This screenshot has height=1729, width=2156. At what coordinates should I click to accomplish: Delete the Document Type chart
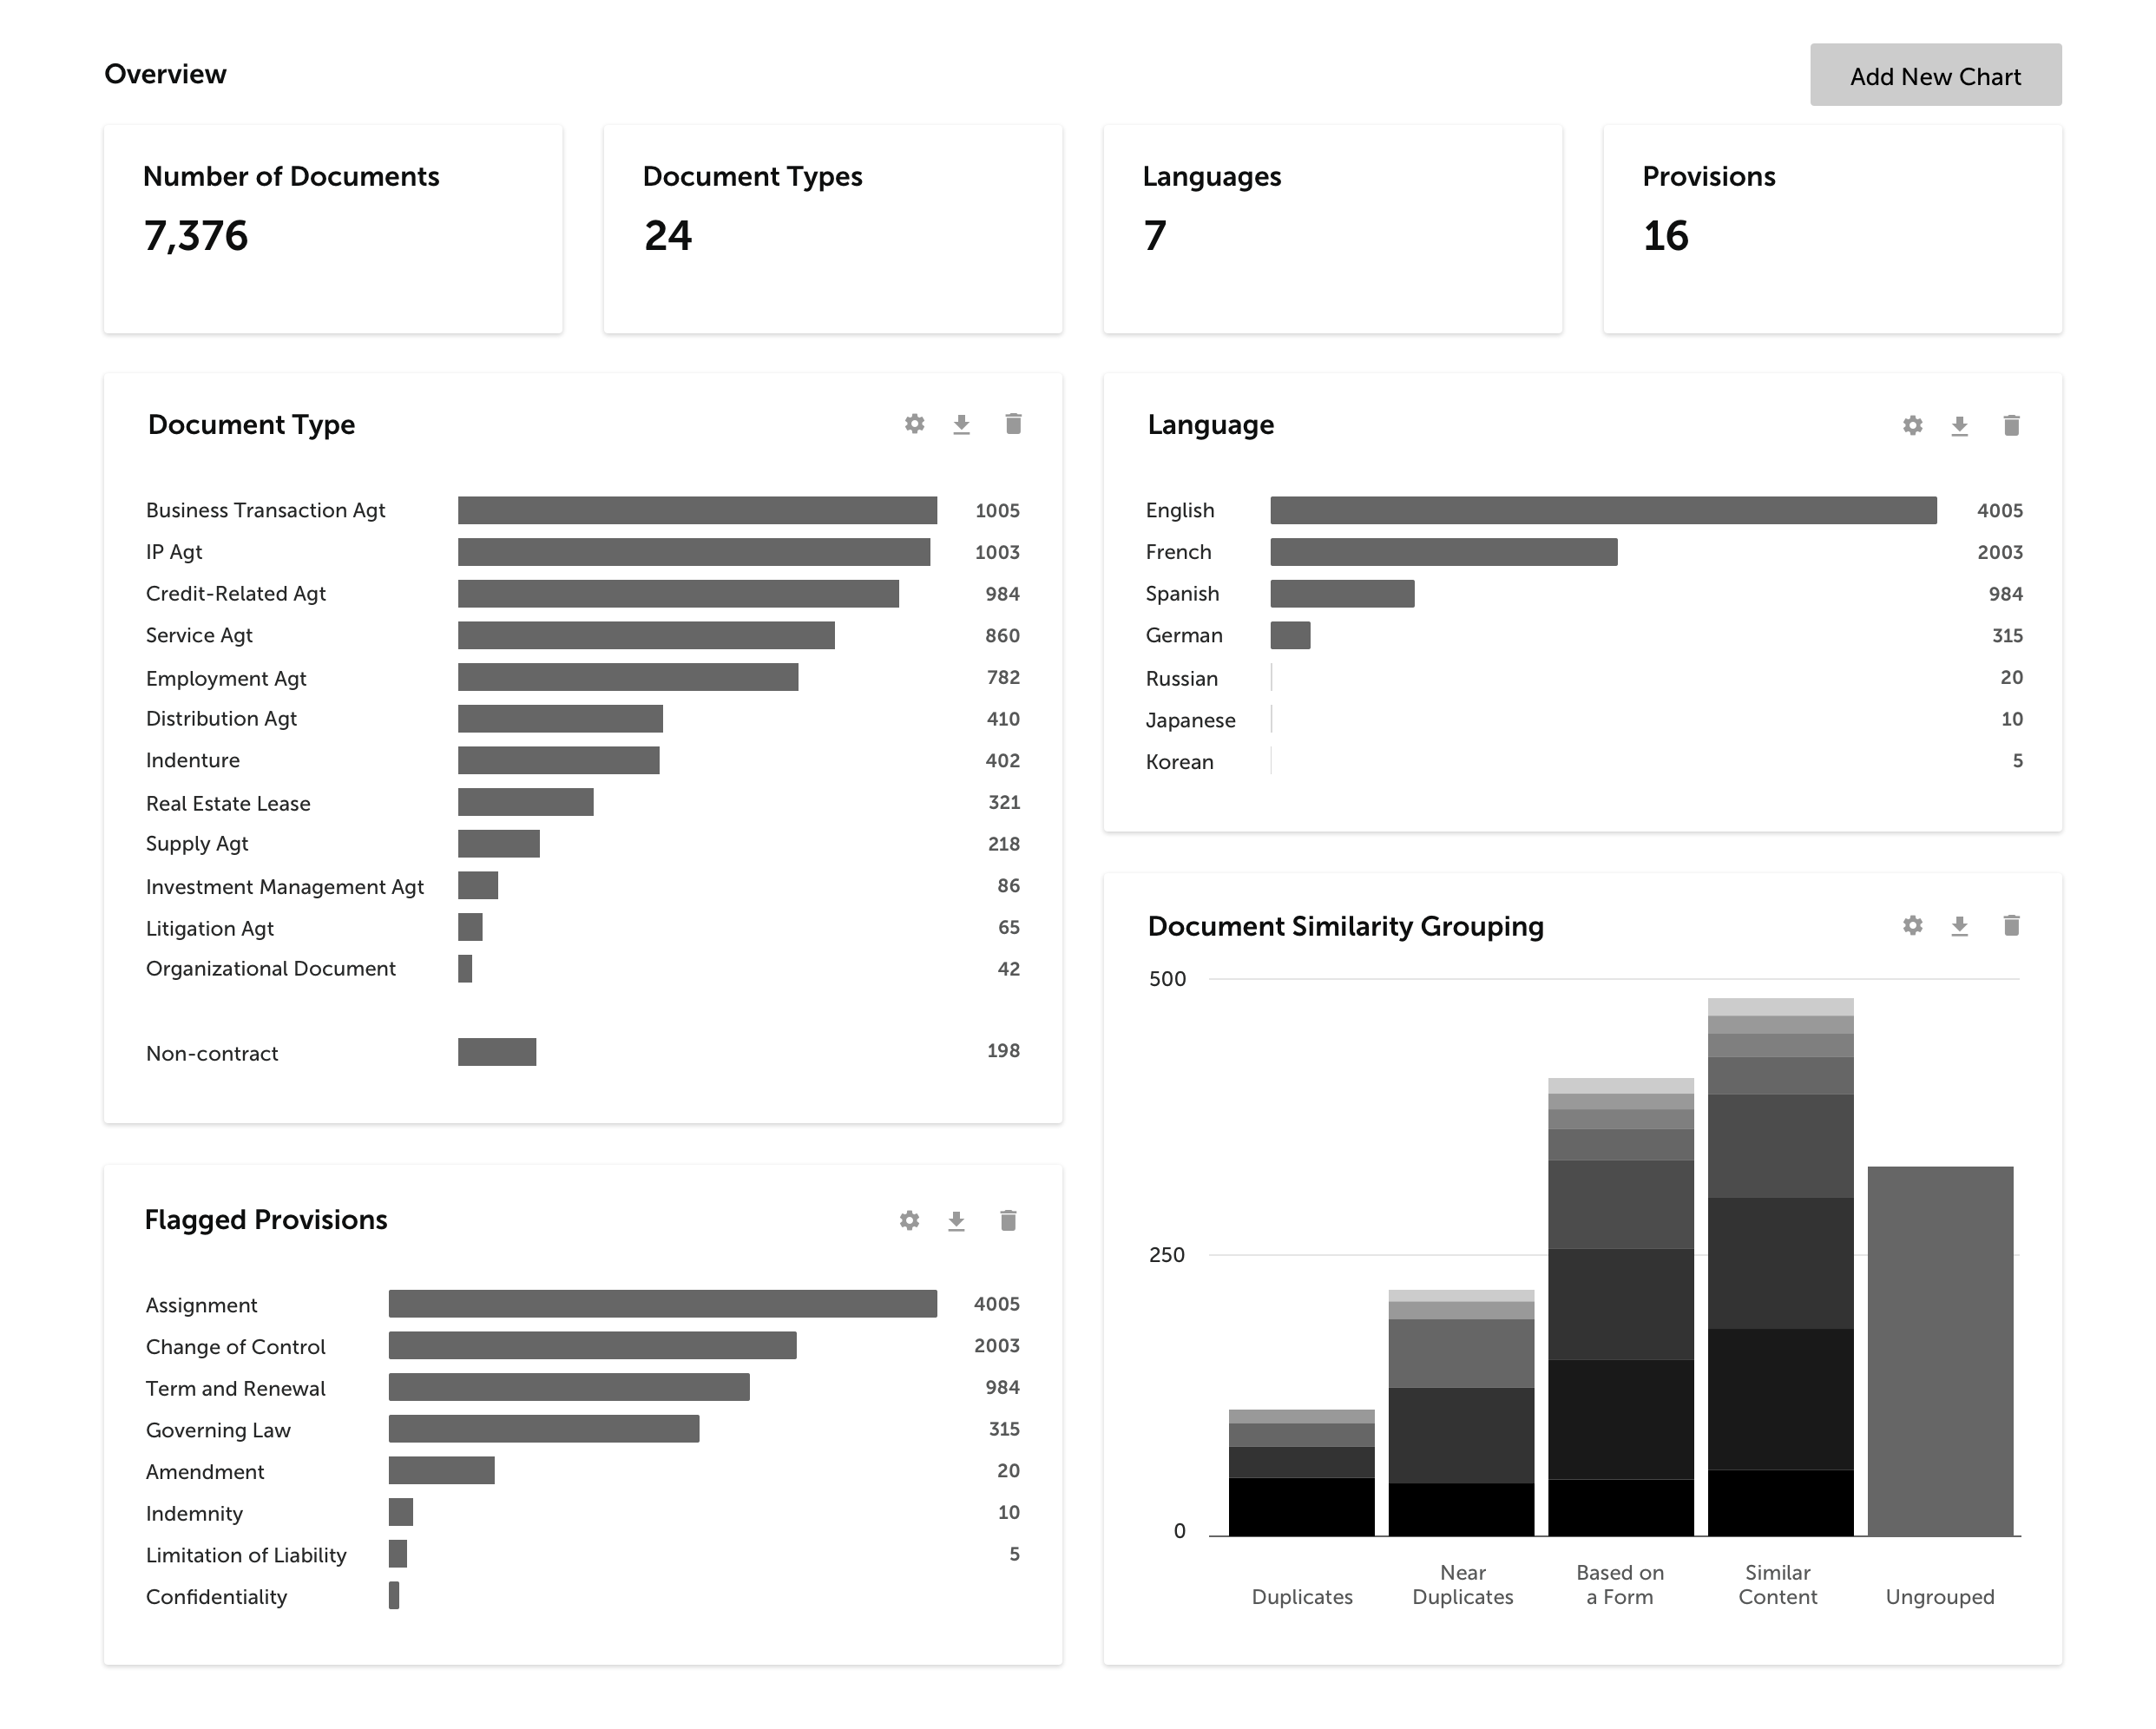coord(1013,424)
